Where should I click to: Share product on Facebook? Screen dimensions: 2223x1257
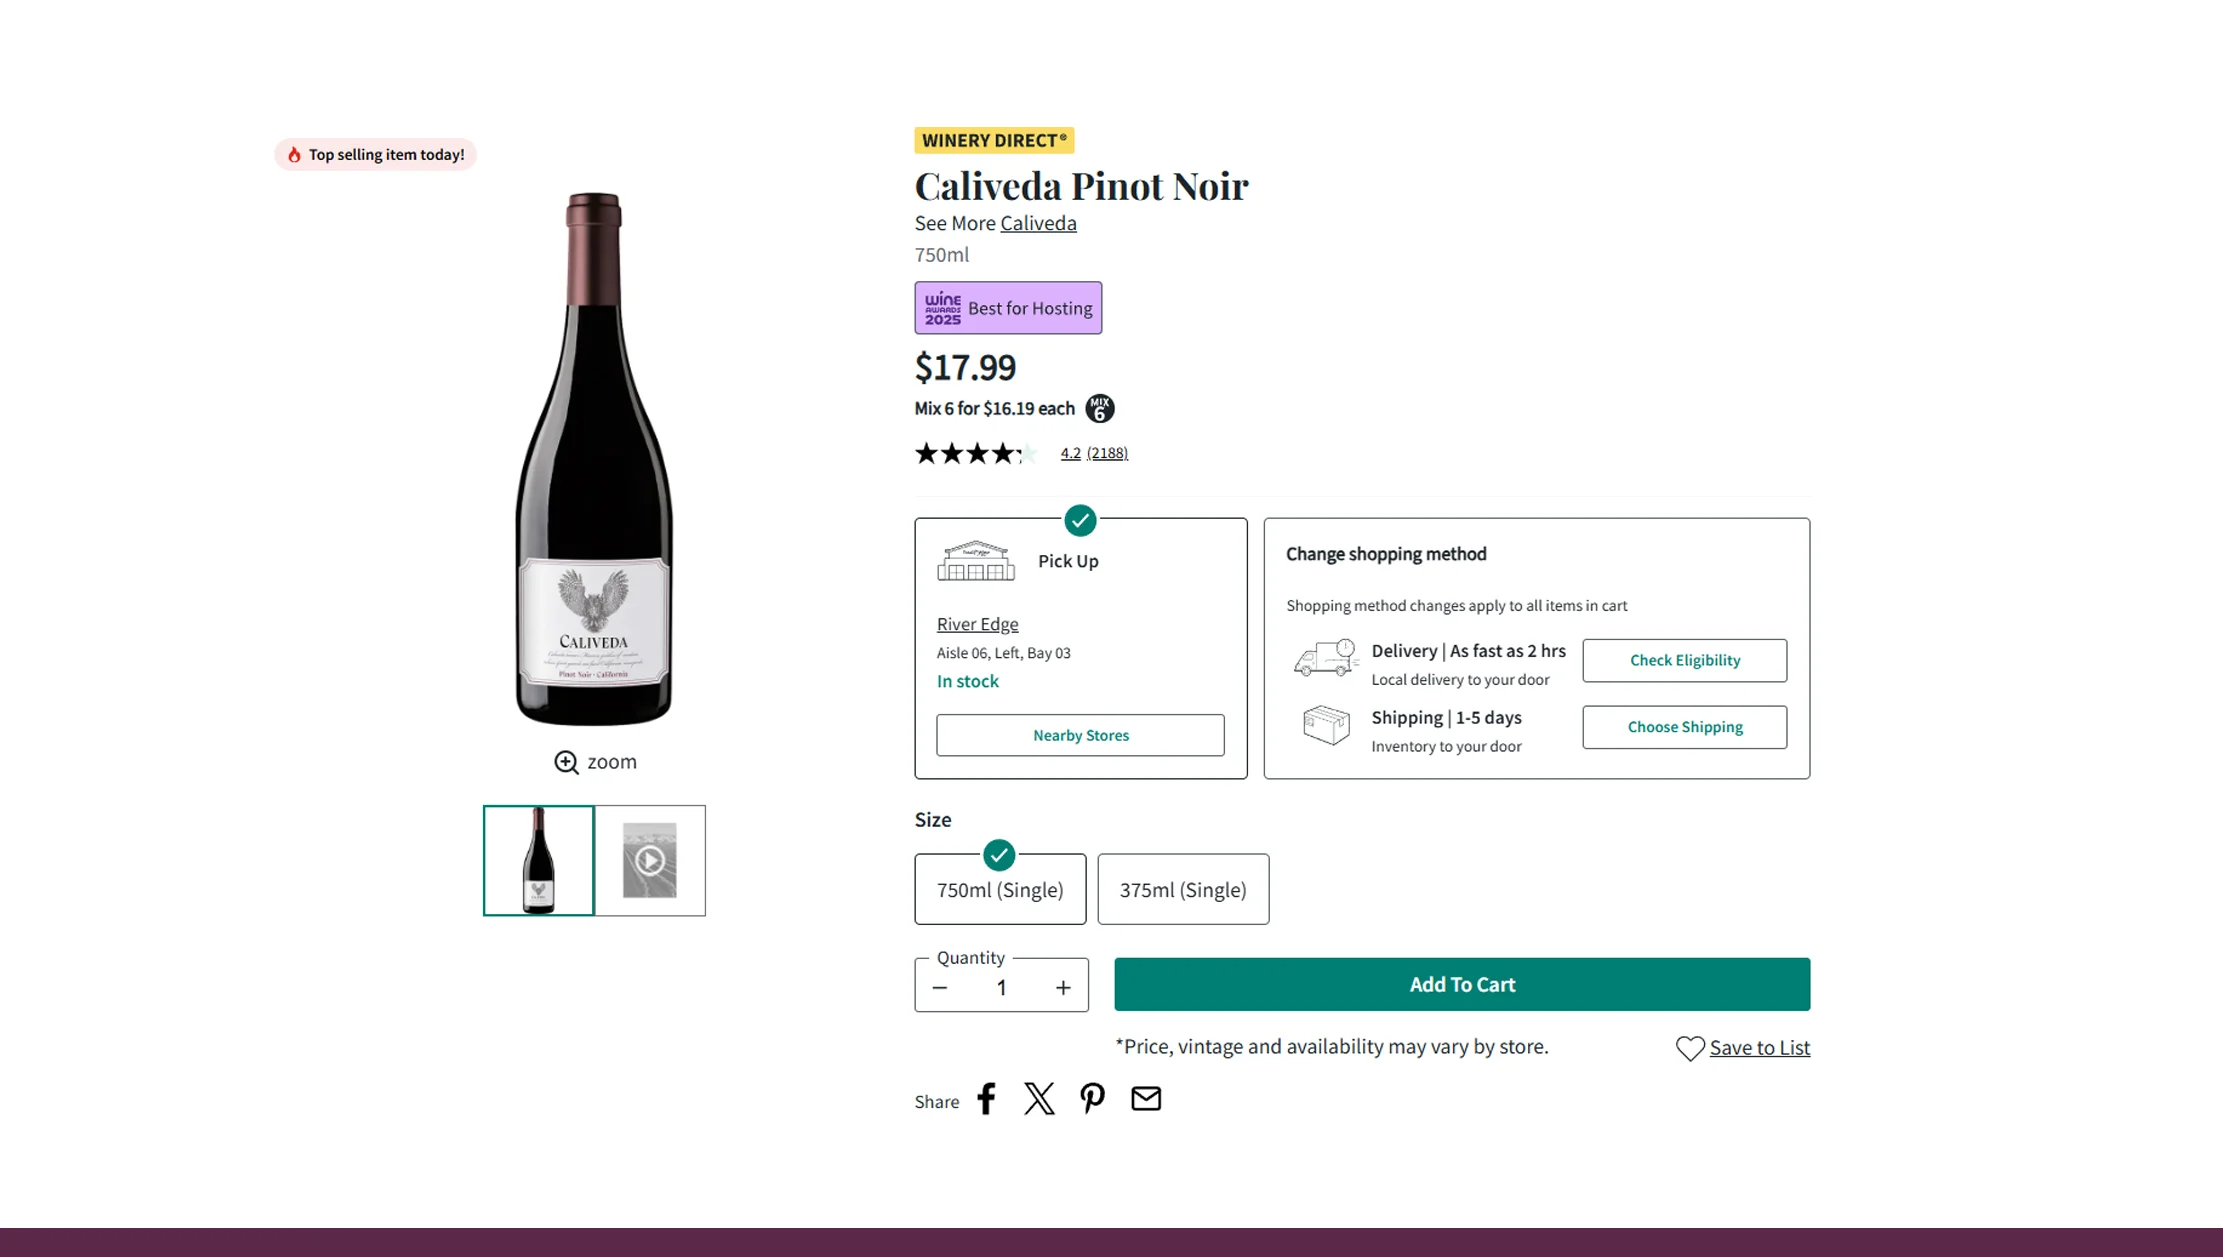[986, 1099]
